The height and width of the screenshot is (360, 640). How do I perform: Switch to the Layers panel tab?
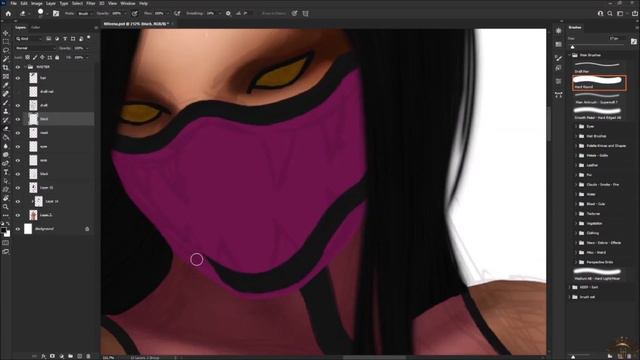(20, 28)
